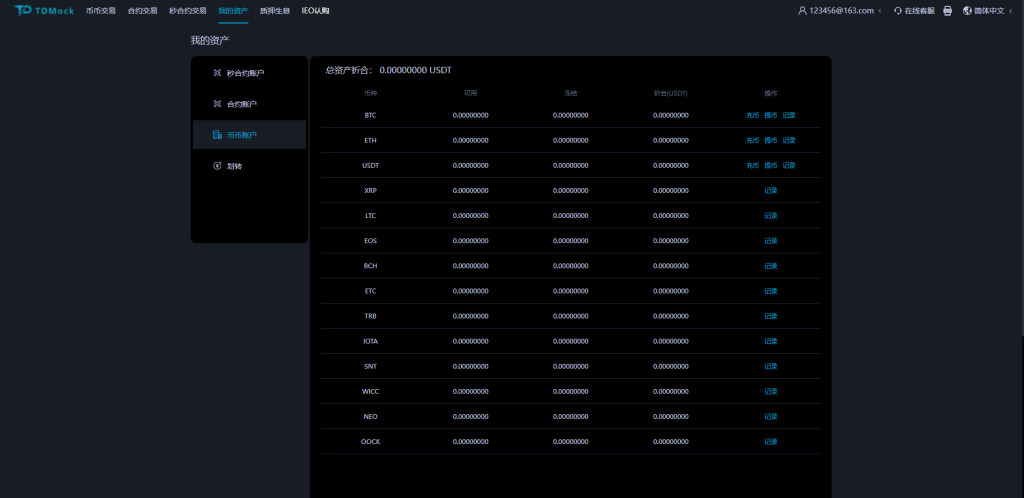Open 记录 records link for XRP row
1024x498 pixels.
770,190
